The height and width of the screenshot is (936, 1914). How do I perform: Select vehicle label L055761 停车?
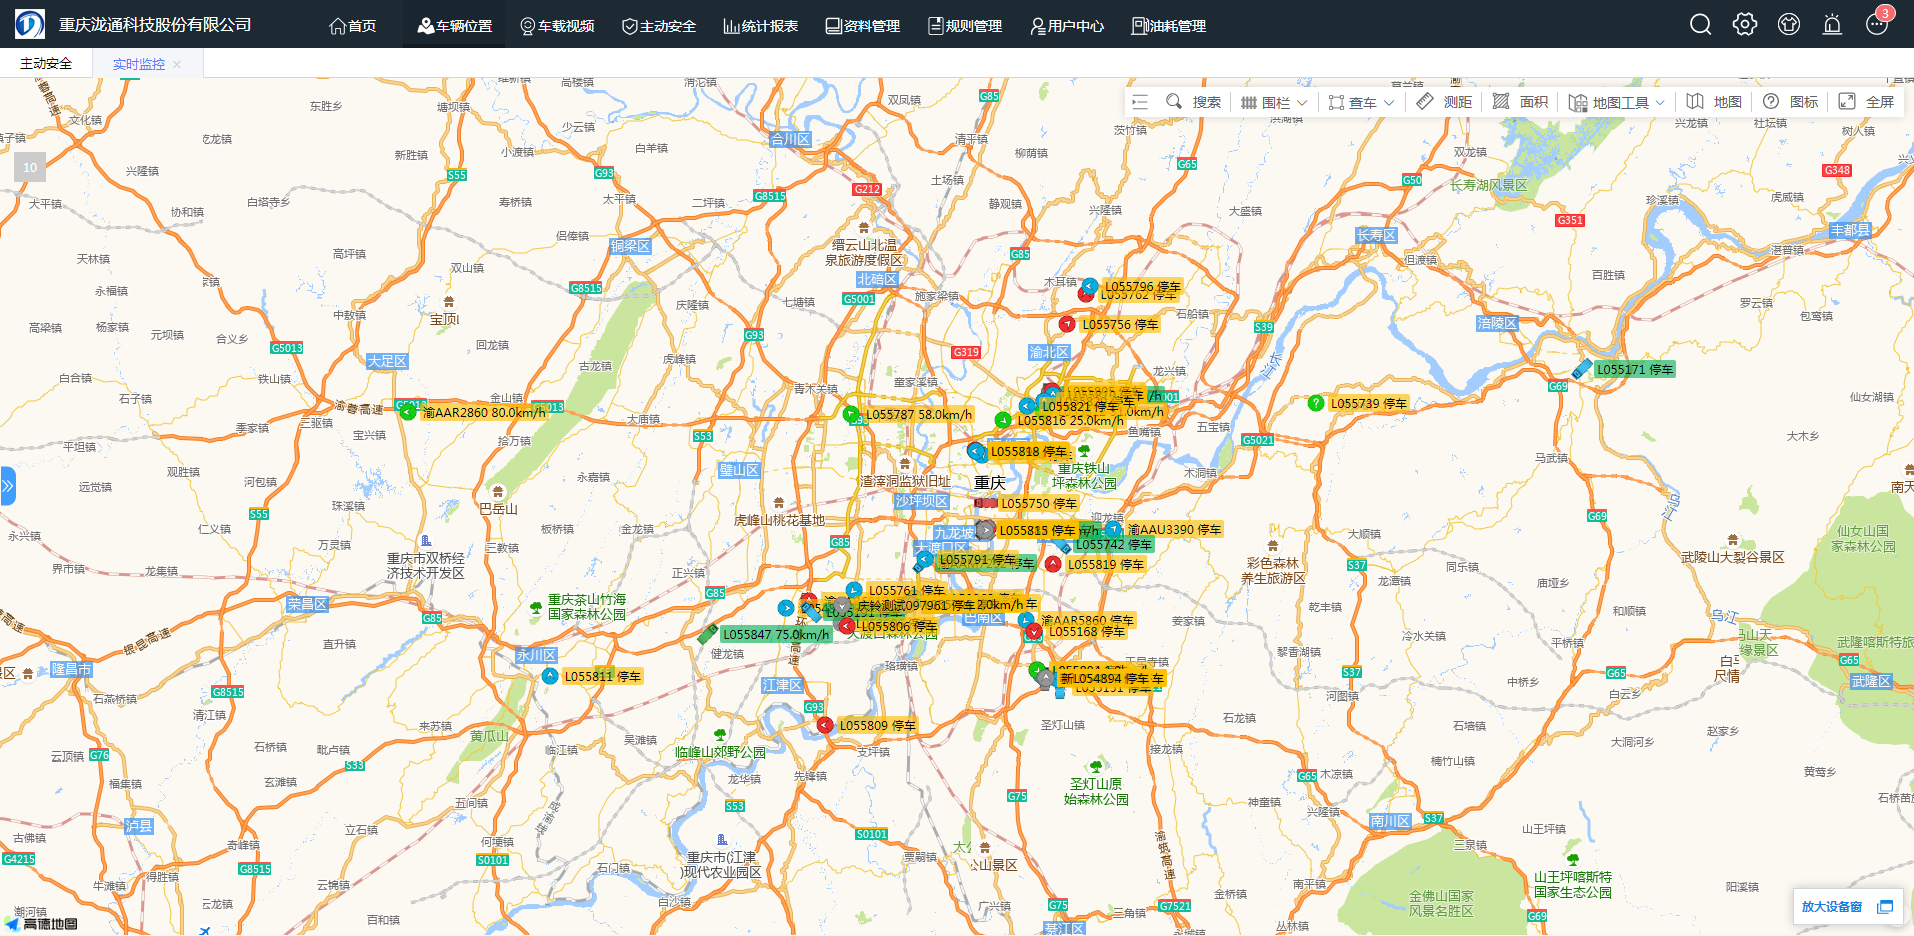[907, 591]
